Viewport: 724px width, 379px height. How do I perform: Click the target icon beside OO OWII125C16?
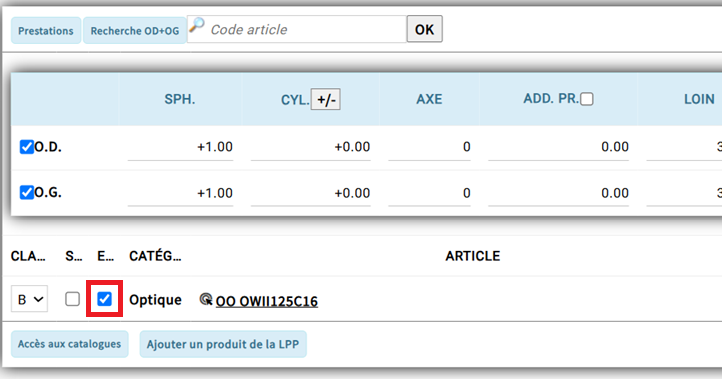pos(206,300)
